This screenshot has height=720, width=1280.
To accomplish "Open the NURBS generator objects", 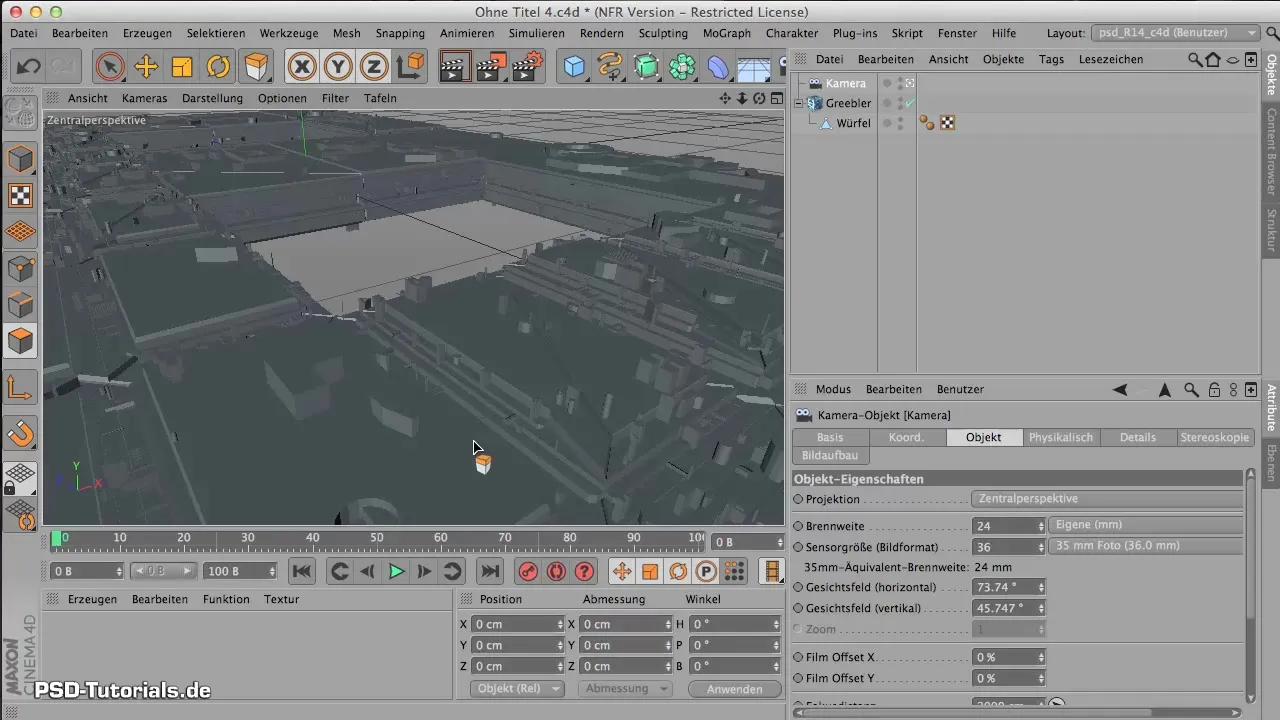I will (647, 67).
